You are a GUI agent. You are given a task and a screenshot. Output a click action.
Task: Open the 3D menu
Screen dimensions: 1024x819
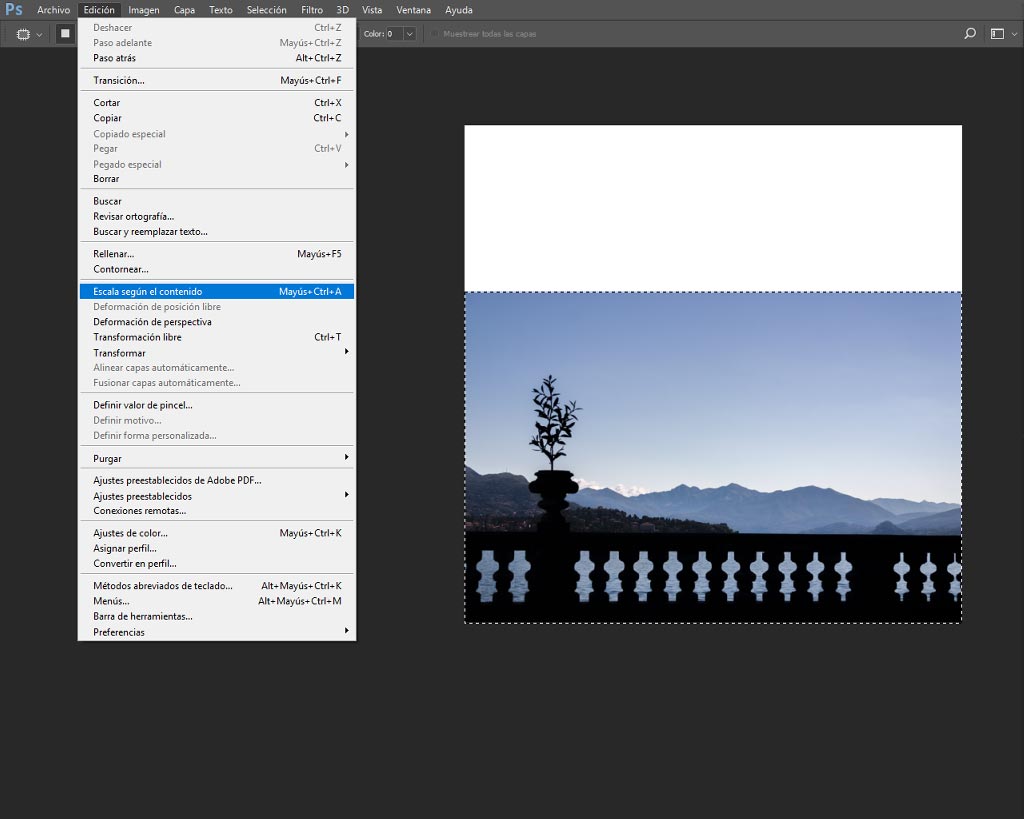point(342,10)
